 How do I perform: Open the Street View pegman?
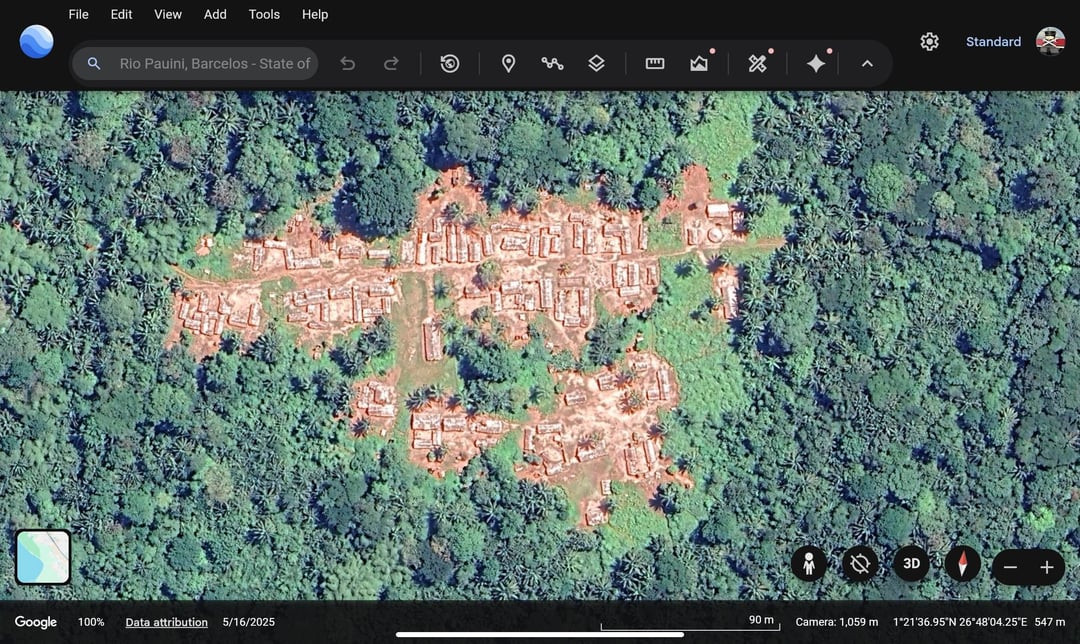point(809,564)
